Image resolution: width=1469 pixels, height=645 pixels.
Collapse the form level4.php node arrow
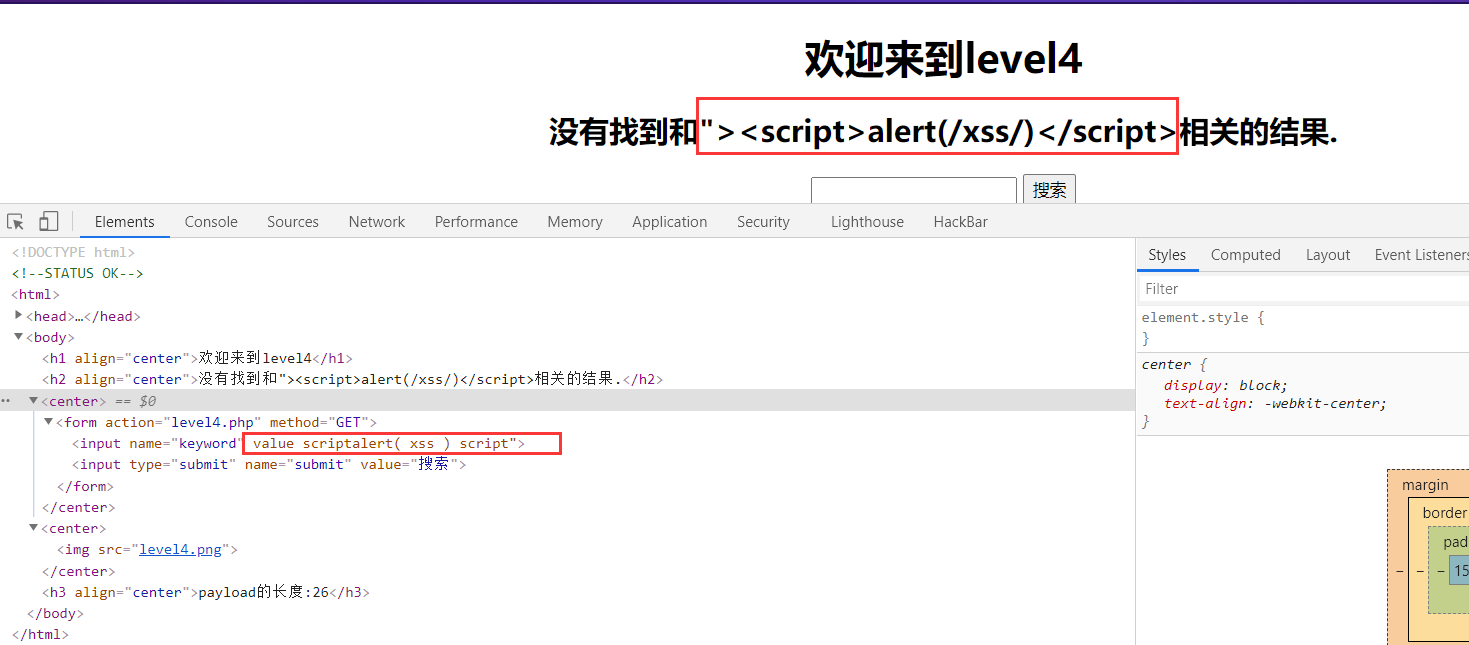[x=49, y=422]
